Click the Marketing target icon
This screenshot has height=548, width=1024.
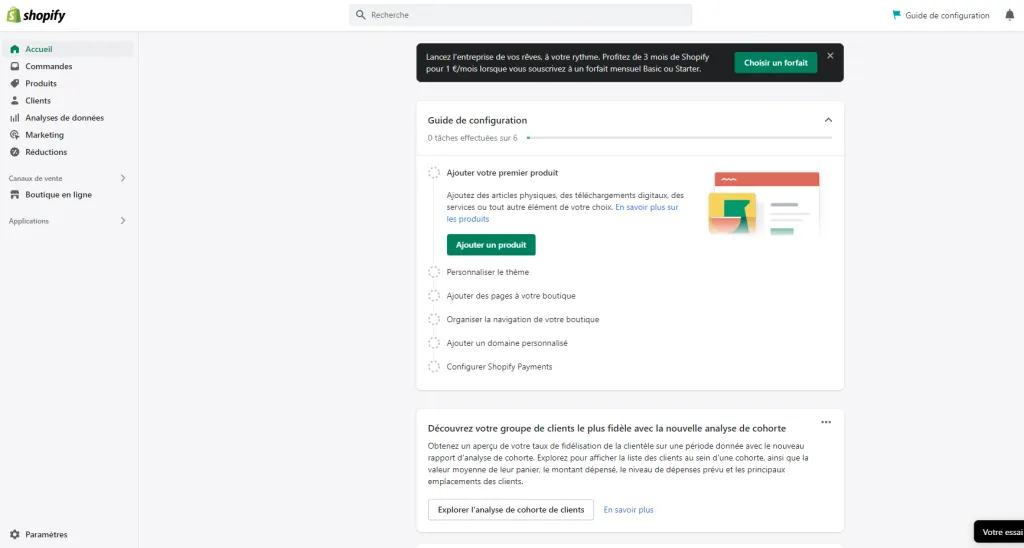(x=14, y=135)
